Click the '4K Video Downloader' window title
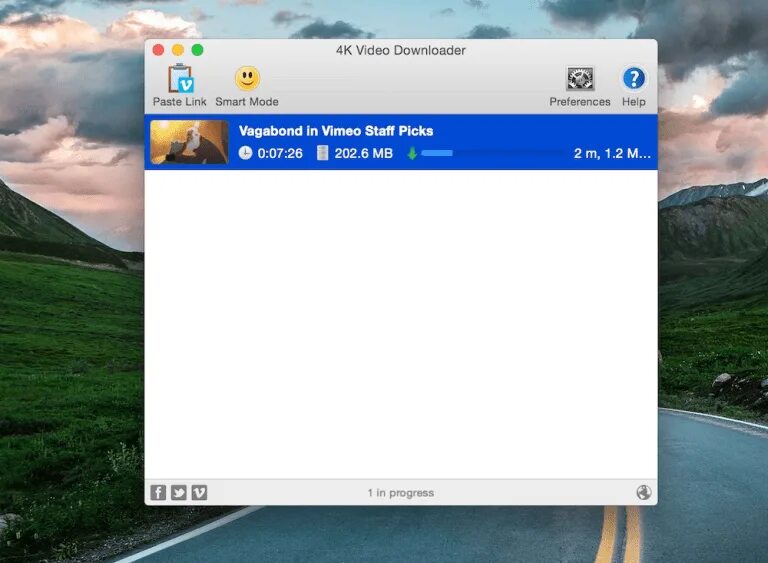This screenshot has width=768, height=563. tap(401, 50)
